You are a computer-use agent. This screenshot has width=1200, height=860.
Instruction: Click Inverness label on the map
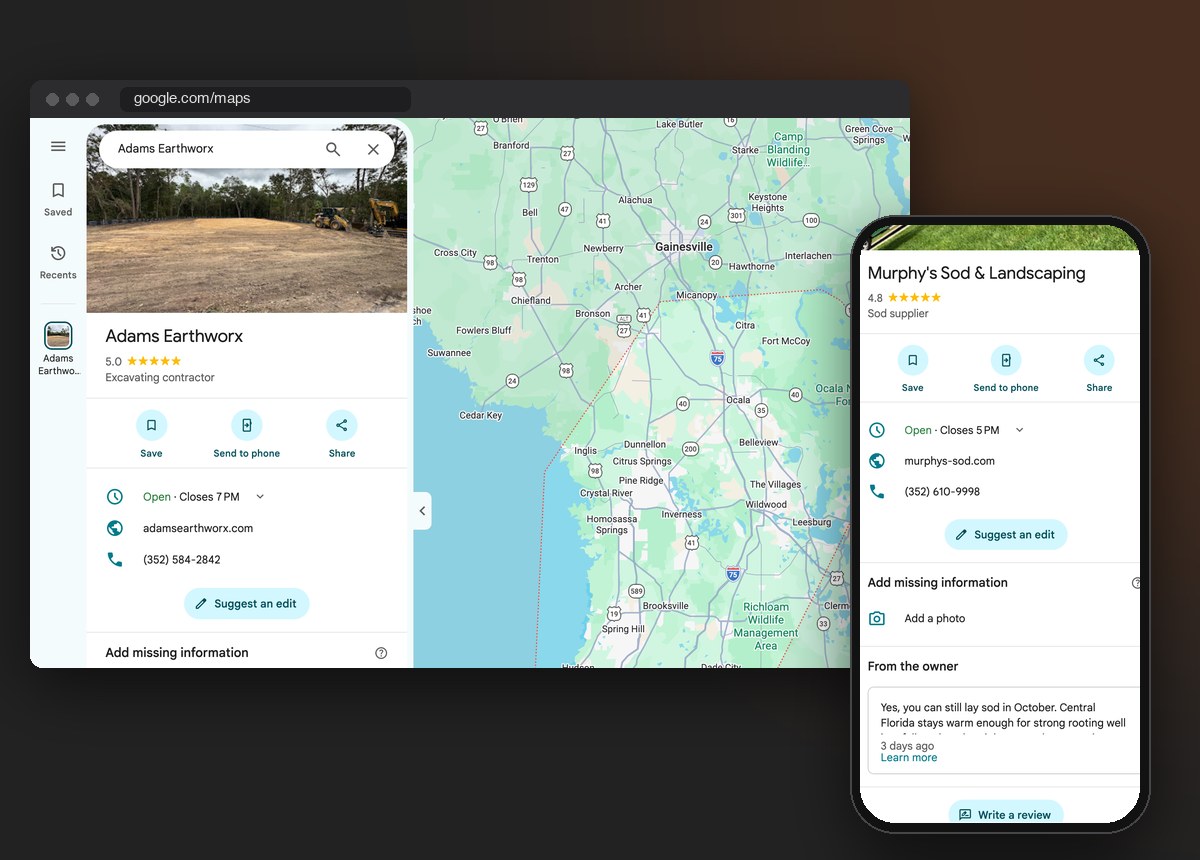[681, 514]
